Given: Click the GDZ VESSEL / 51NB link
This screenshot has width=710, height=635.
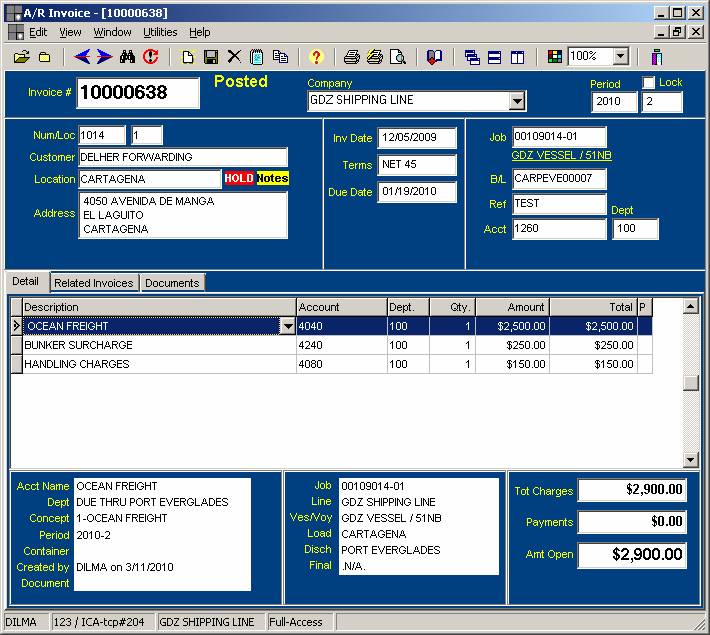Looking at the screenshot, I should [561, 156].
